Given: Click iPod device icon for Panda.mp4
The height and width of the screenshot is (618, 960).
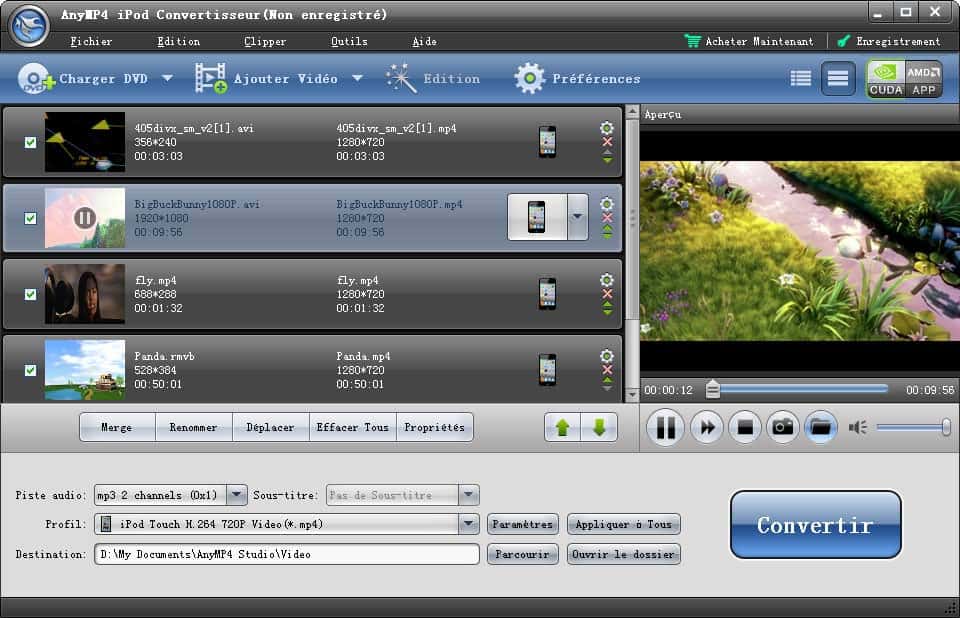Looking at the screenshot, I should click(x=547, y=369).
